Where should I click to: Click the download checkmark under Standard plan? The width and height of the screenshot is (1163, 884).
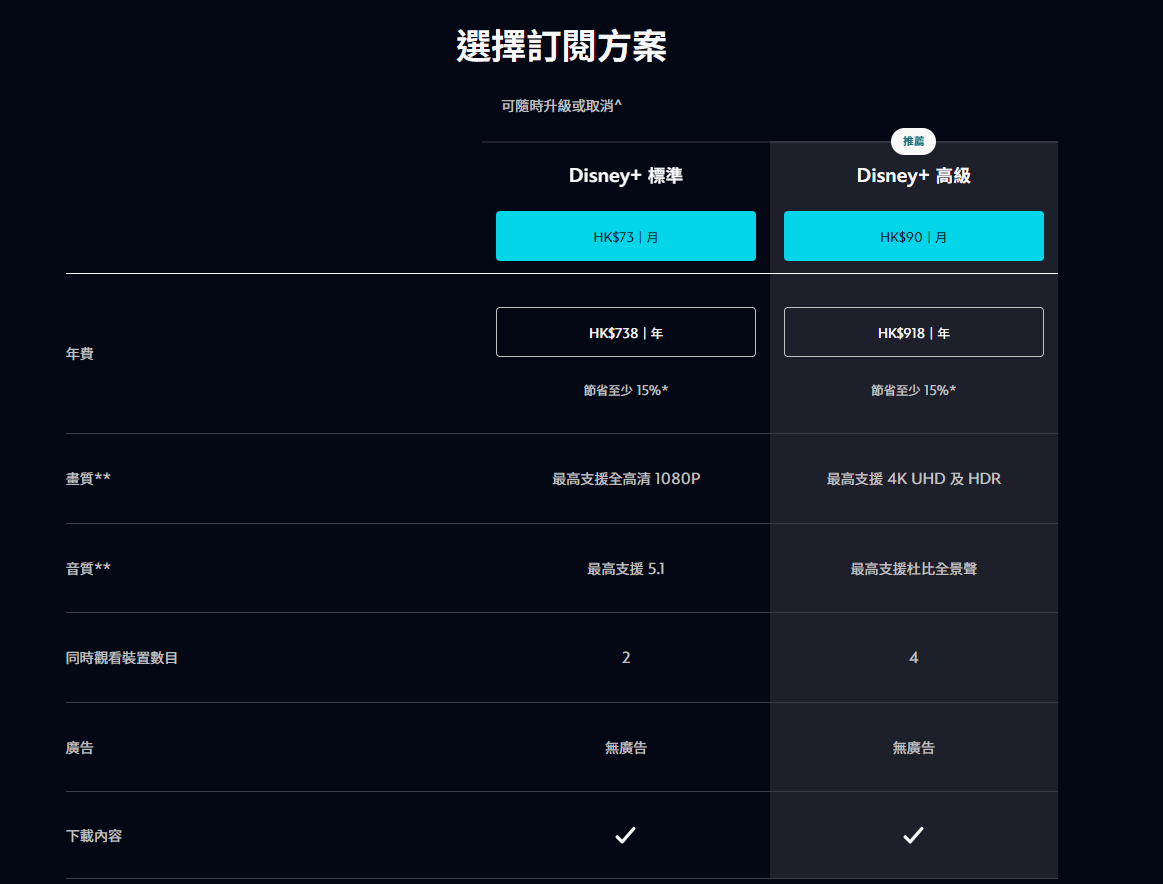tap(625, 835)
